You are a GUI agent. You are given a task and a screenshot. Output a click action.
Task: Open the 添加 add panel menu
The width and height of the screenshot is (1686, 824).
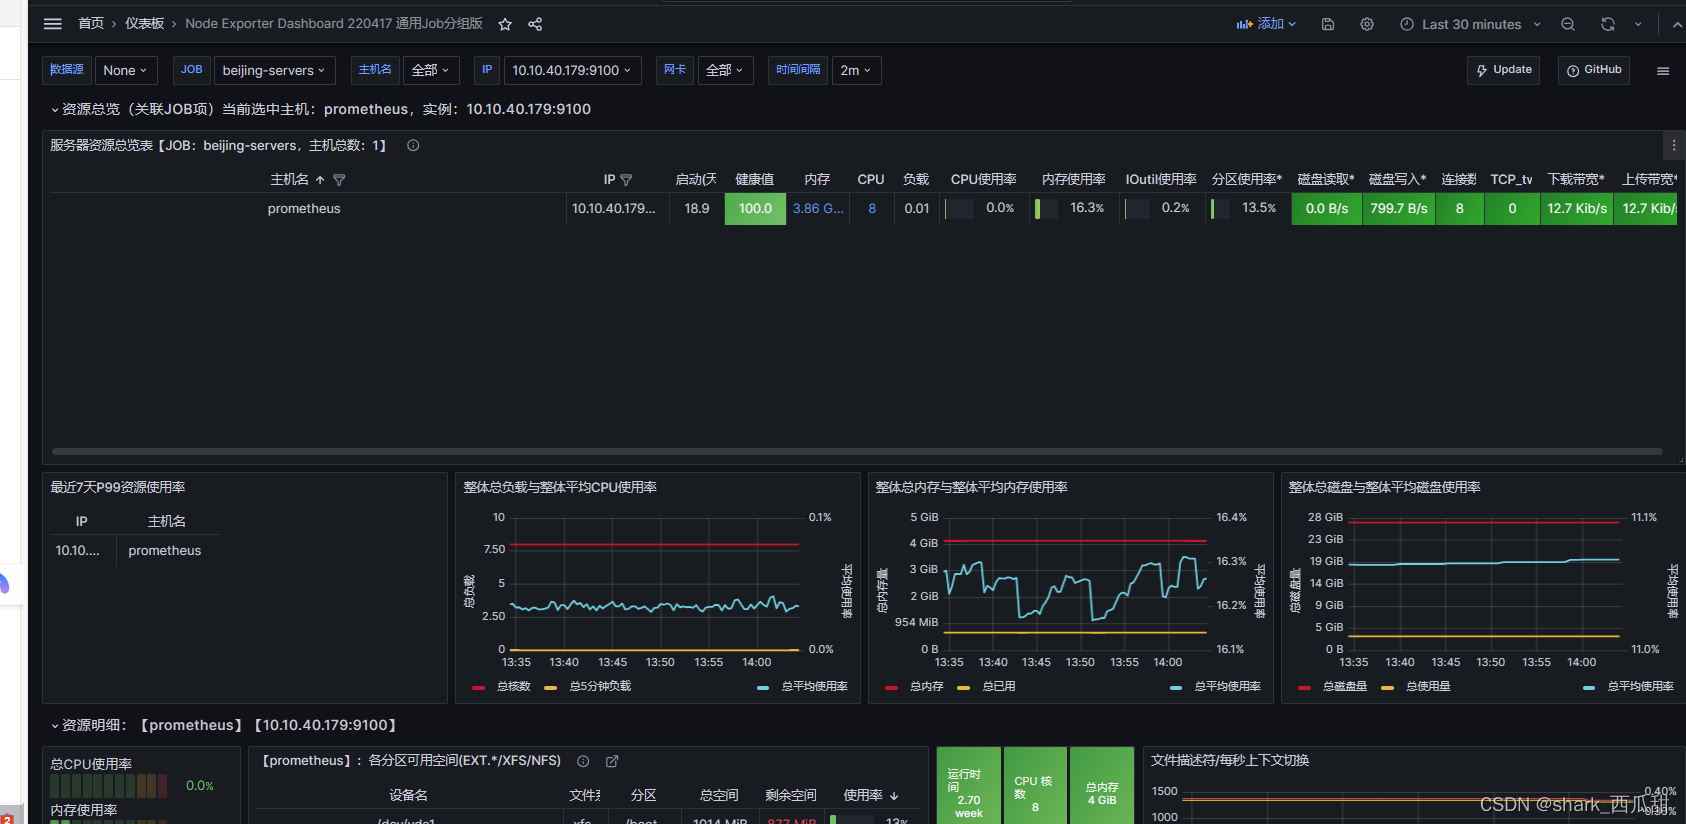(1266, 24)
